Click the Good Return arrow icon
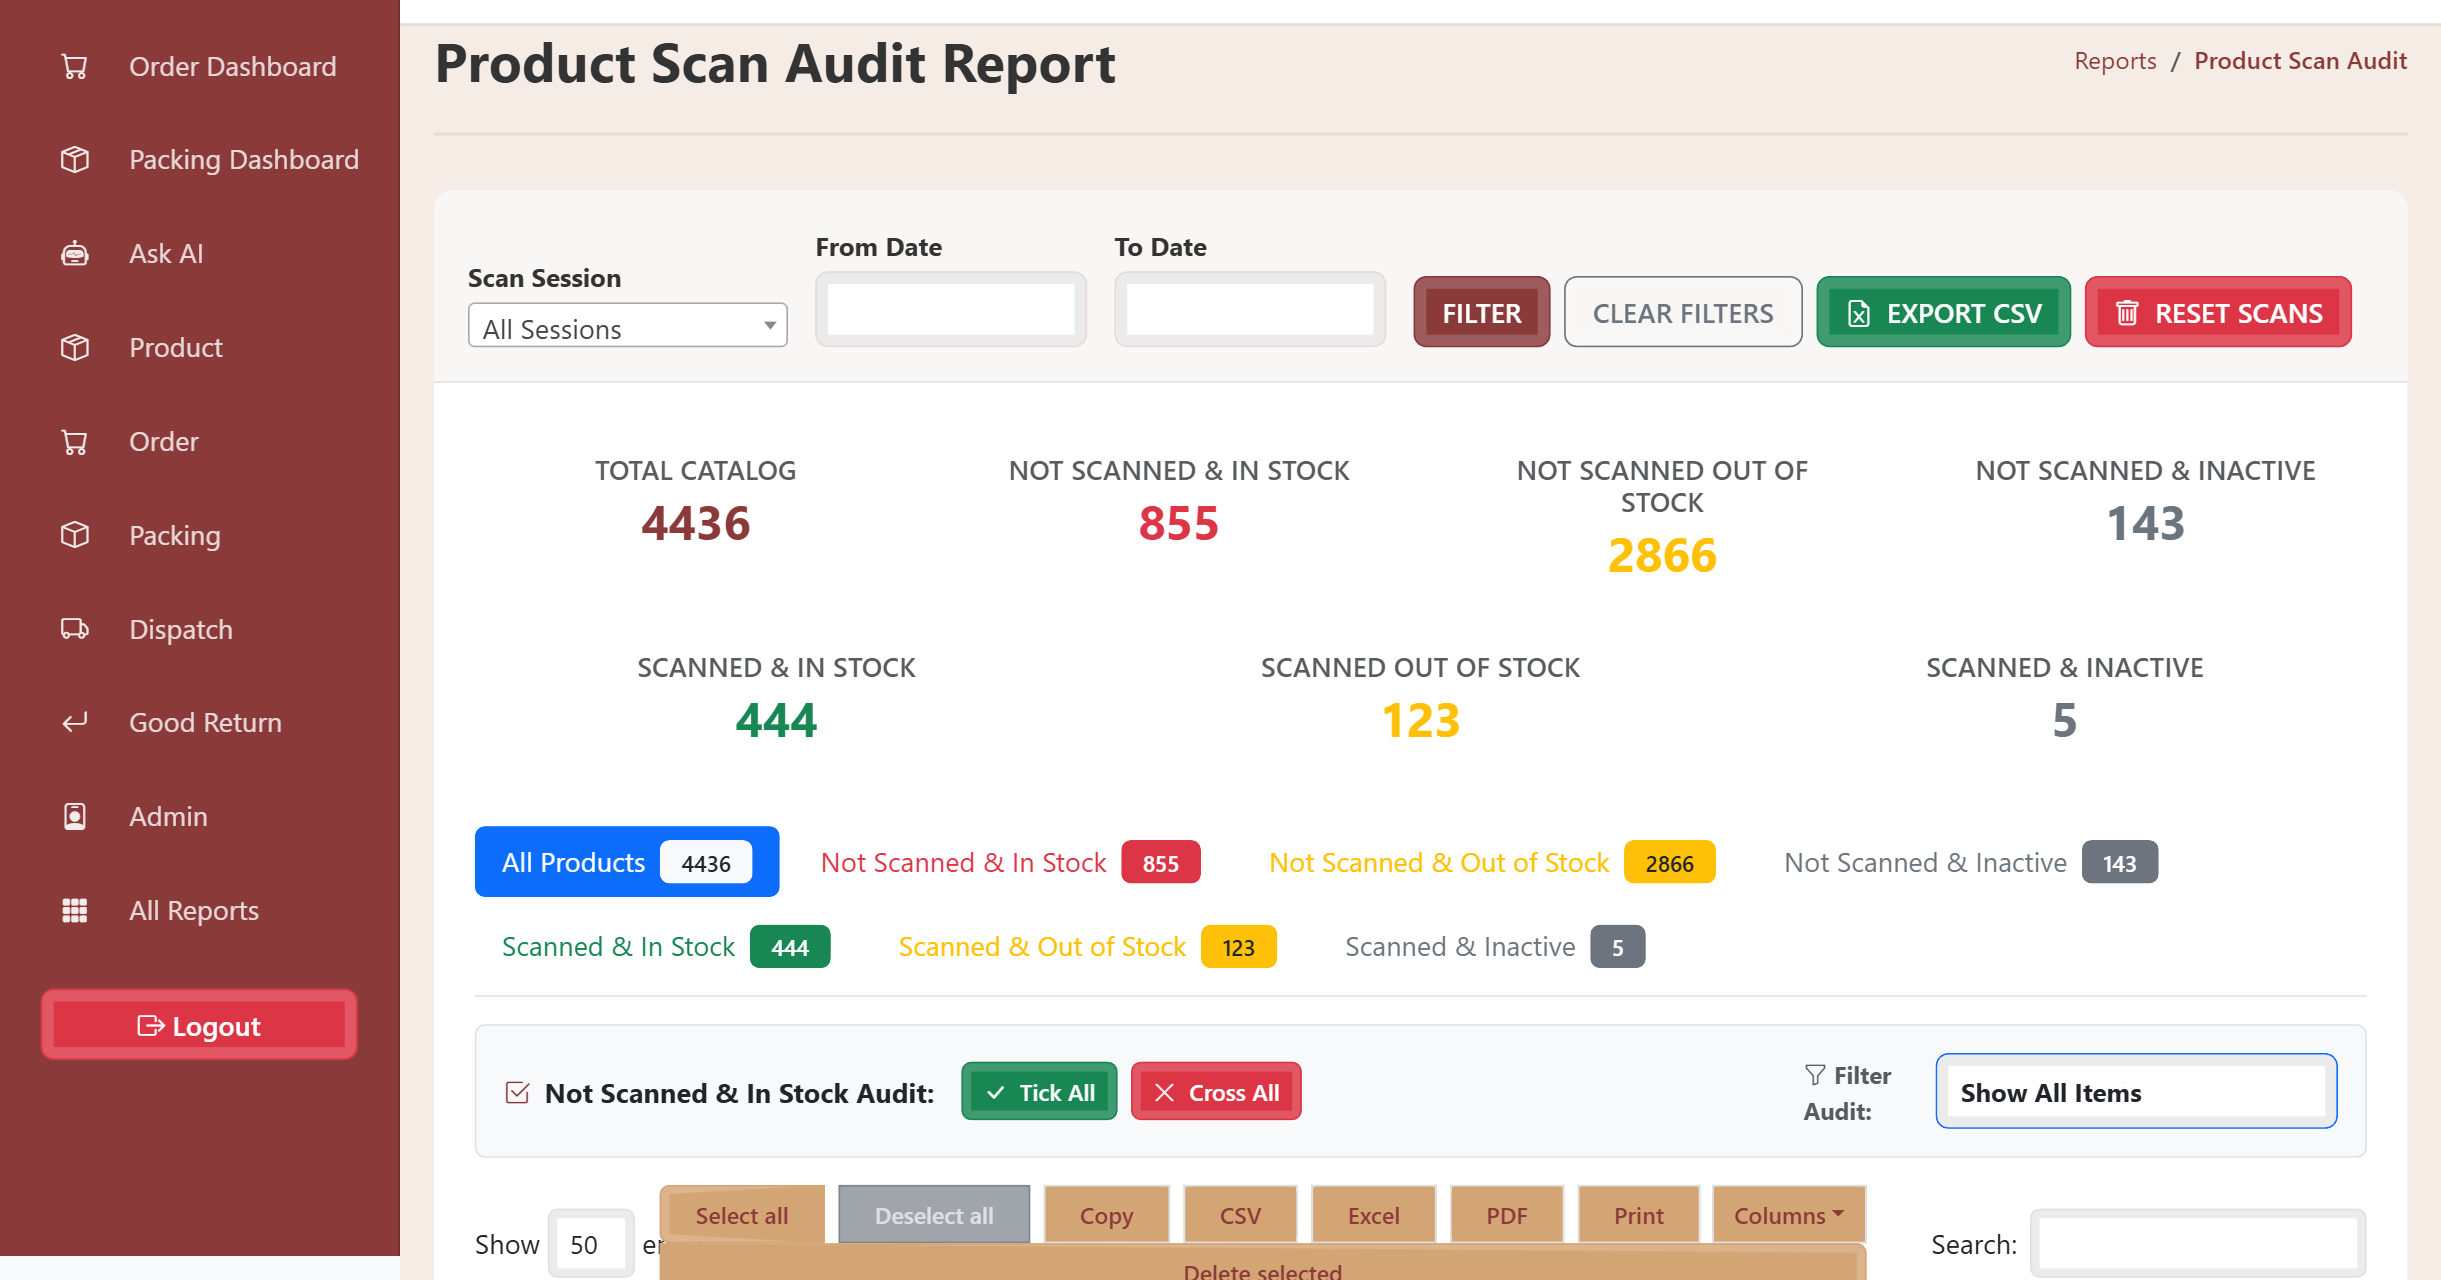 click(x=74, y=722)
